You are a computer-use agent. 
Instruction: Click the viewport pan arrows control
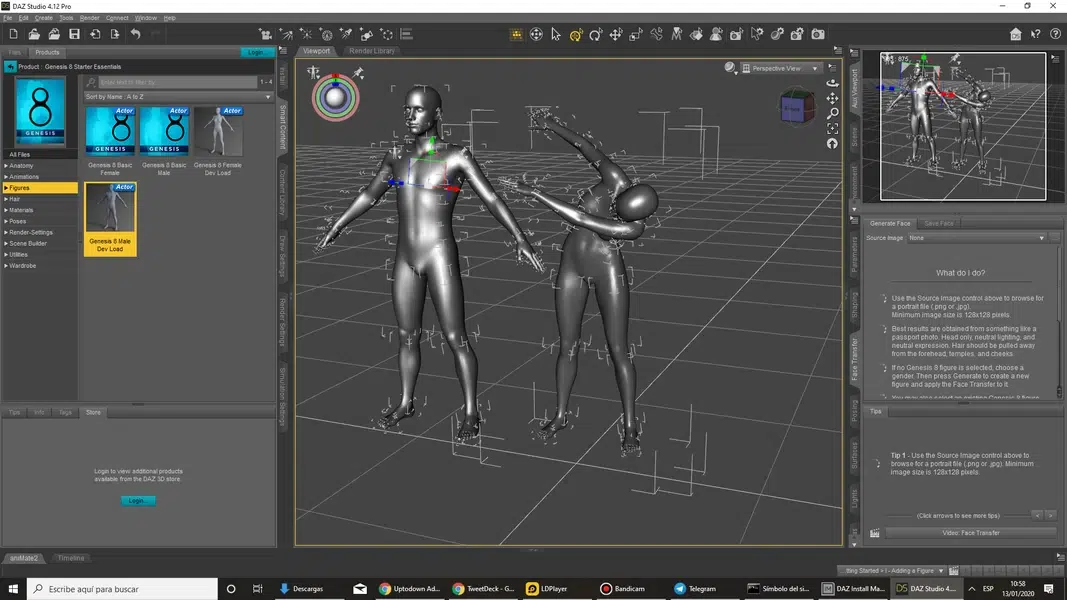tap(832, 99)
